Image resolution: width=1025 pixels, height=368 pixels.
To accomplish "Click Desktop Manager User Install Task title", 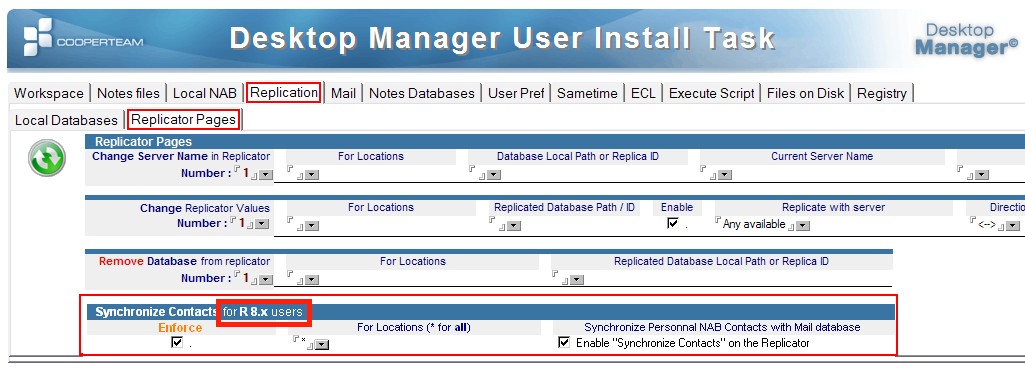I will [502, 39].
